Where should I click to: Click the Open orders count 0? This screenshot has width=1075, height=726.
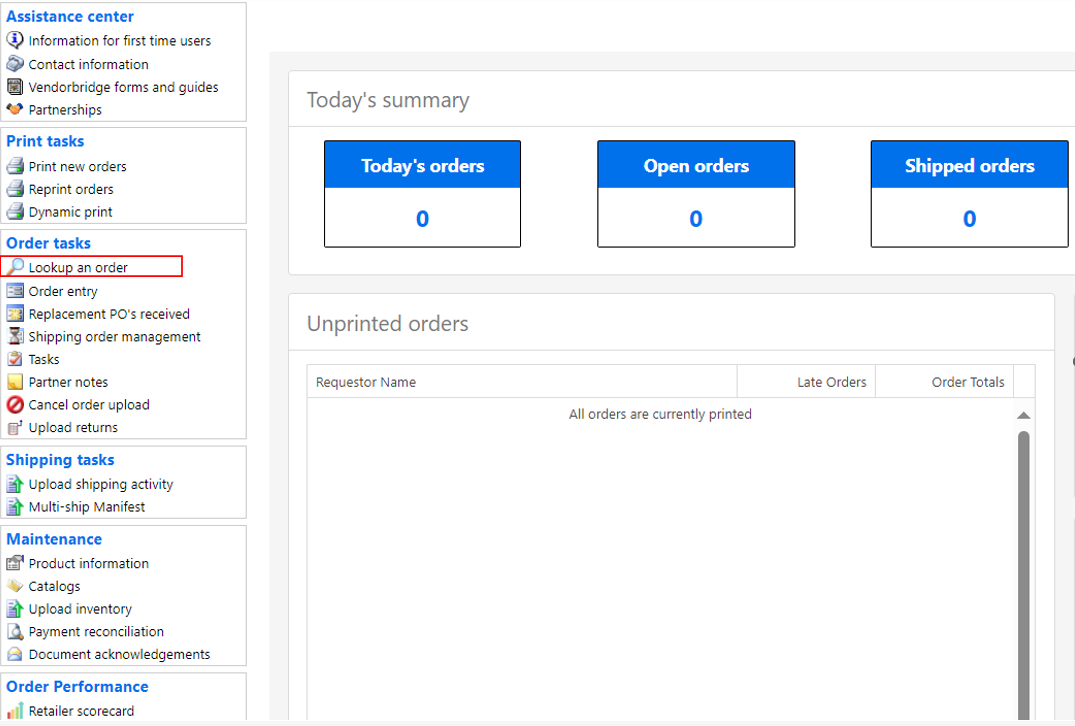[696, 219]
